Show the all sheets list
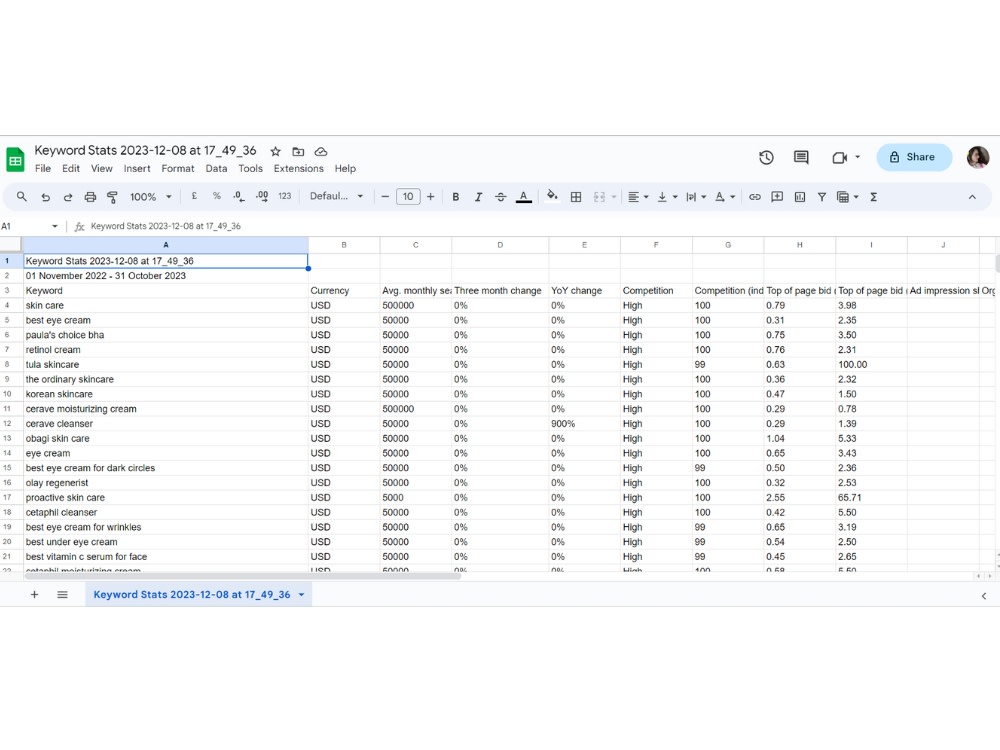 pos(62,594)
